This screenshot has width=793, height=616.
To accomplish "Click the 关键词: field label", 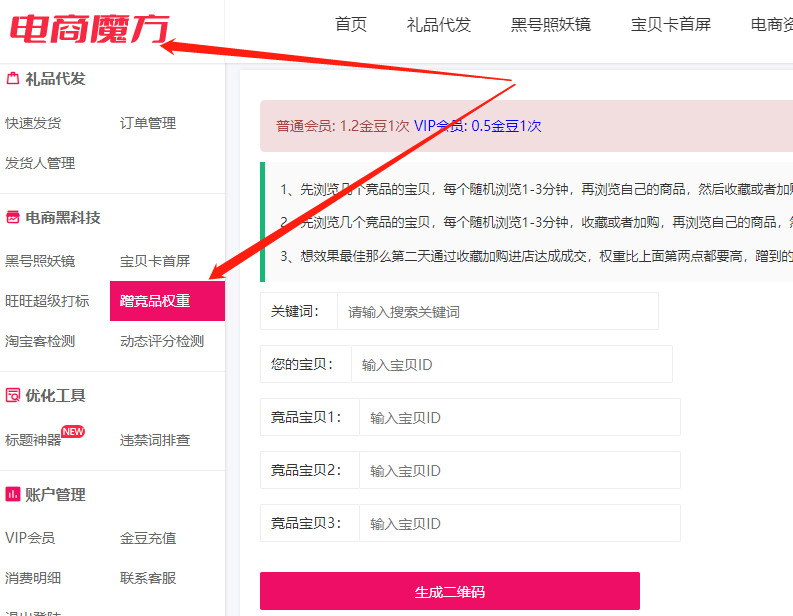I will click(295, 311).
